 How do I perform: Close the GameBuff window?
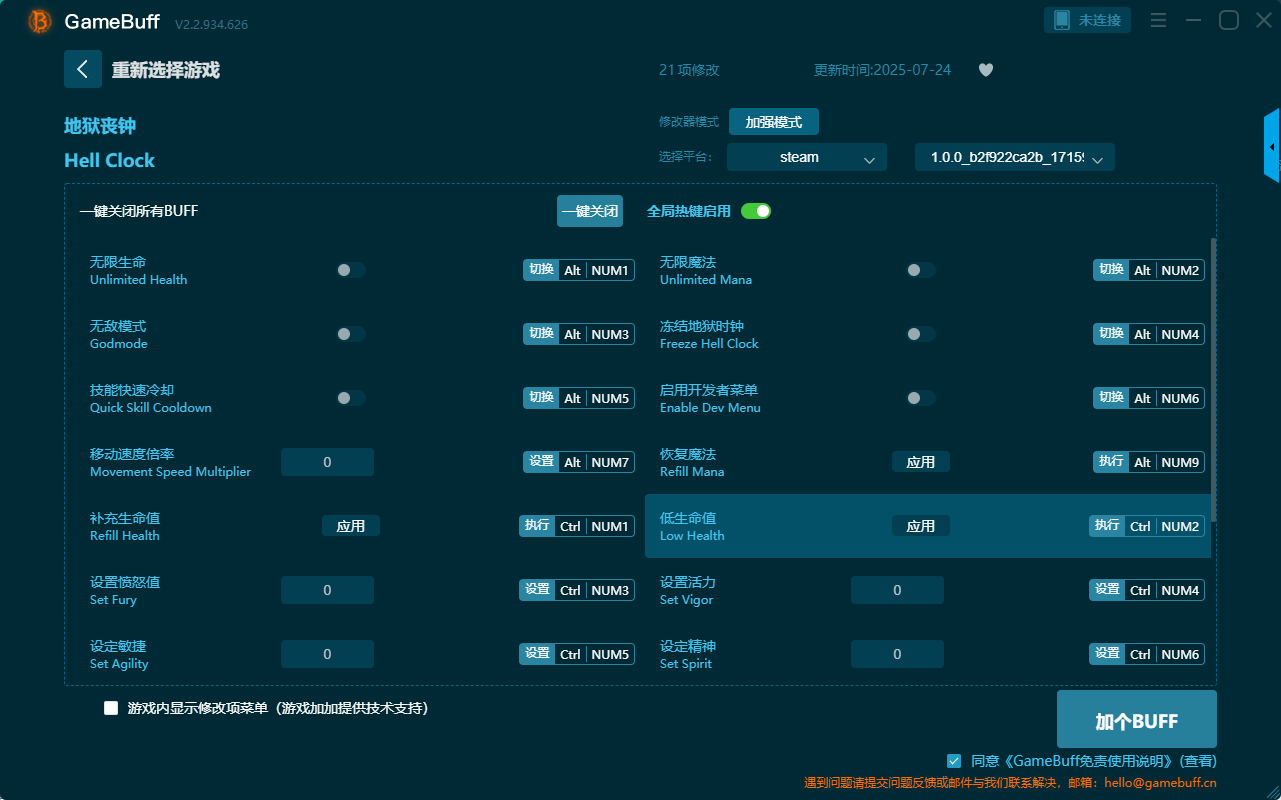[1264, 20]
